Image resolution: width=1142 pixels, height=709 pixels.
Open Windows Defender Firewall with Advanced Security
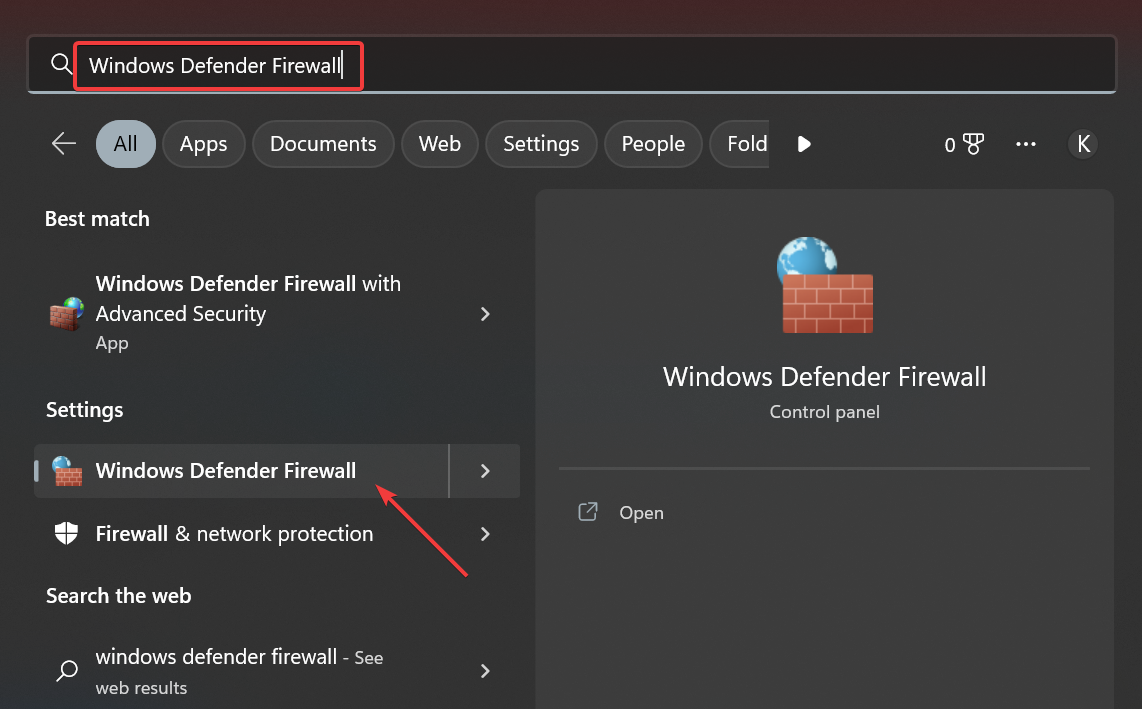pyautogui.click(x=248, y=313)
